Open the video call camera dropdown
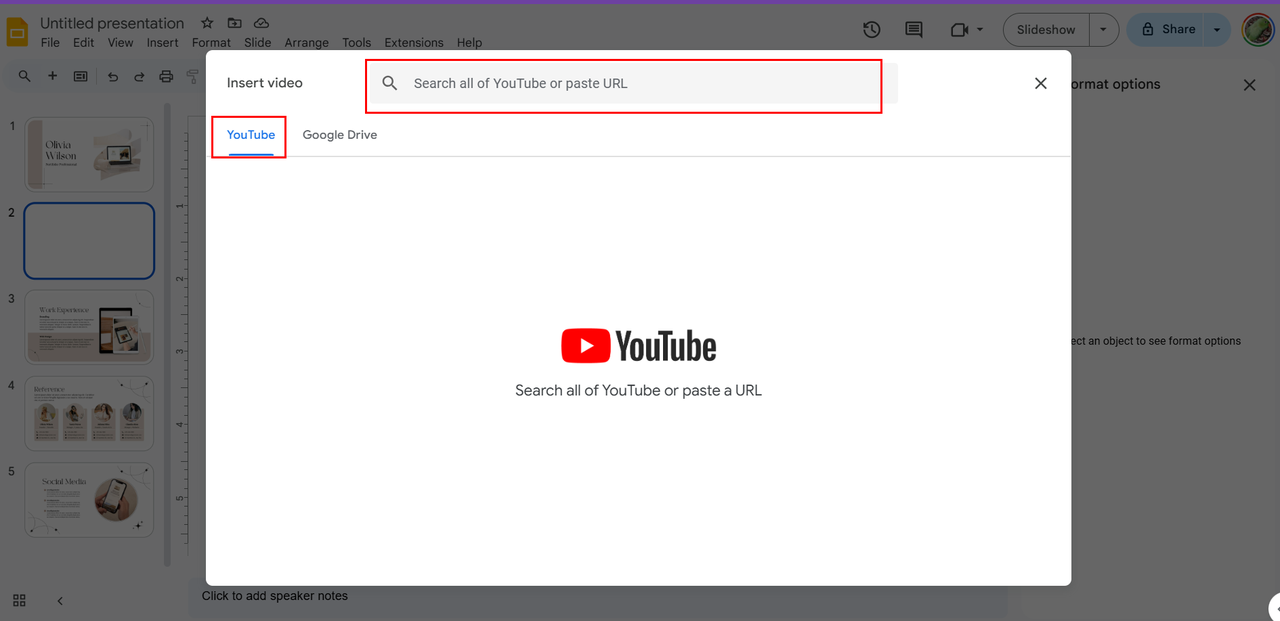The image size is (1280, 621). tap(966, 30)
